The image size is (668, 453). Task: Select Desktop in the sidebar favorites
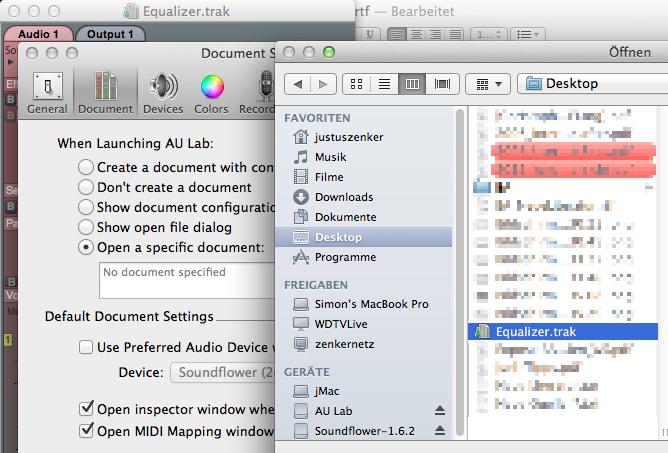pyautogui.click(x=364, y=237)
